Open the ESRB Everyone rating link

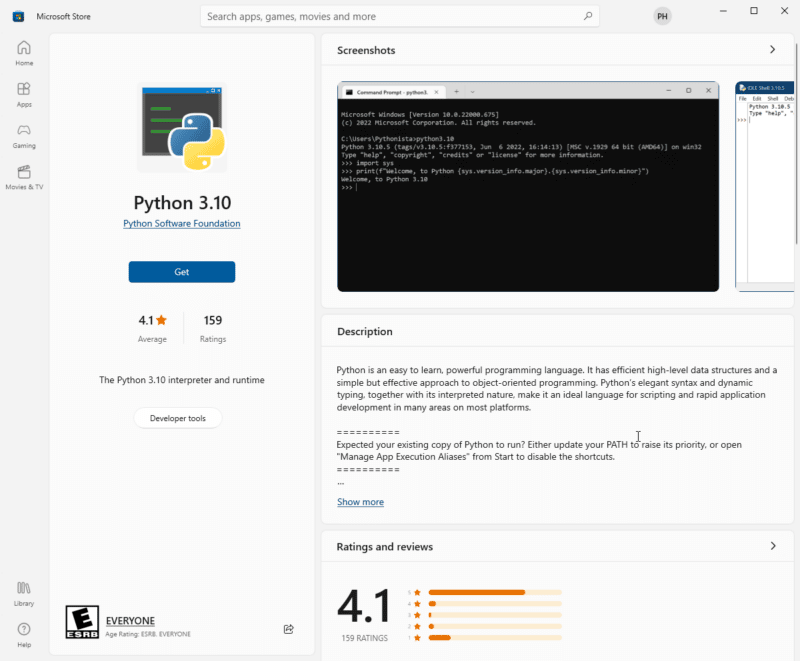tap(130, 621)
